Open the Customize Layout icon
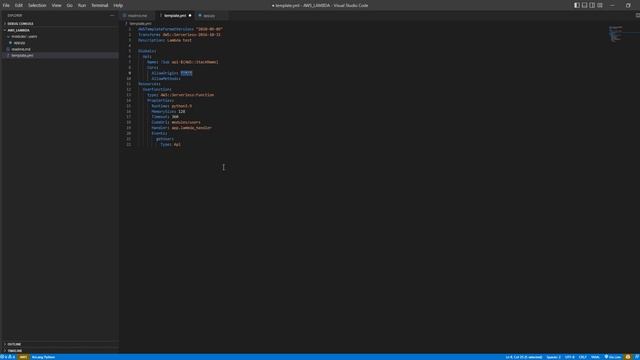 click(600, 5)
